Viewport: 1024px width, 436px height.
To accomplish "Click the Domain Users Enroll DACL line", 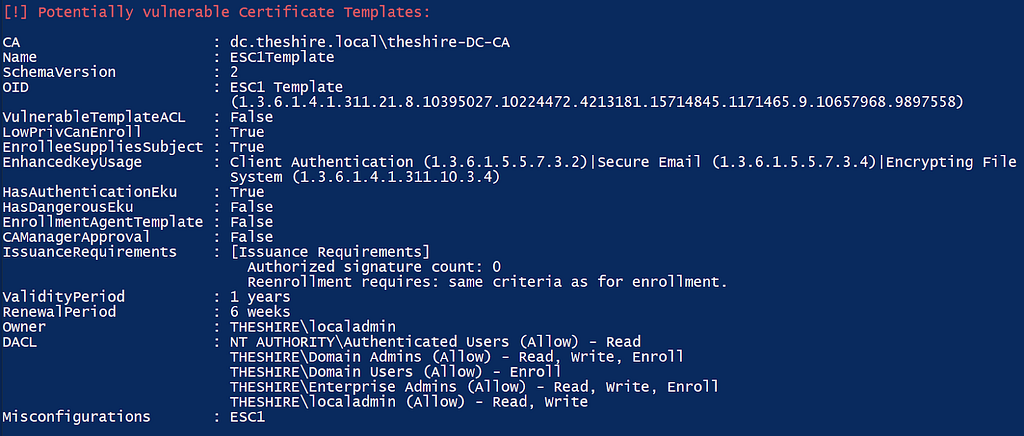I will 396,372.
